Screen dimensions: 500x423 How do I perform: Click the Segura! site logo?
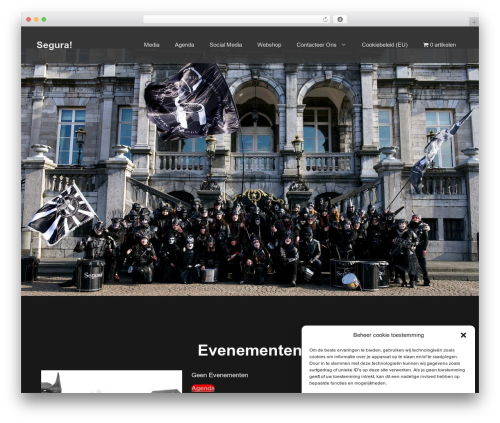(x=54, y=45)
